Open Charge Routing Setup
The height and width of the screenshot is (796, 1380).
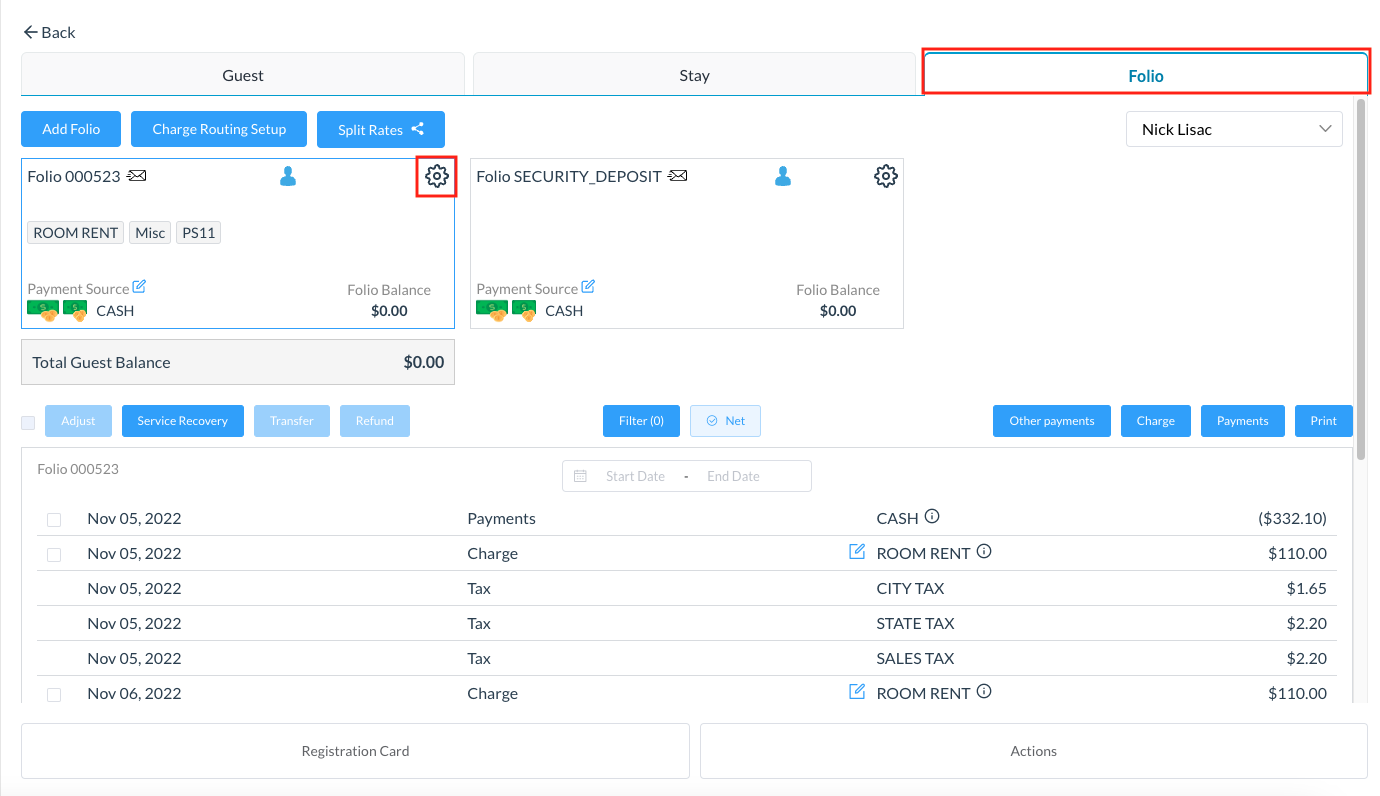pos(219,129)
